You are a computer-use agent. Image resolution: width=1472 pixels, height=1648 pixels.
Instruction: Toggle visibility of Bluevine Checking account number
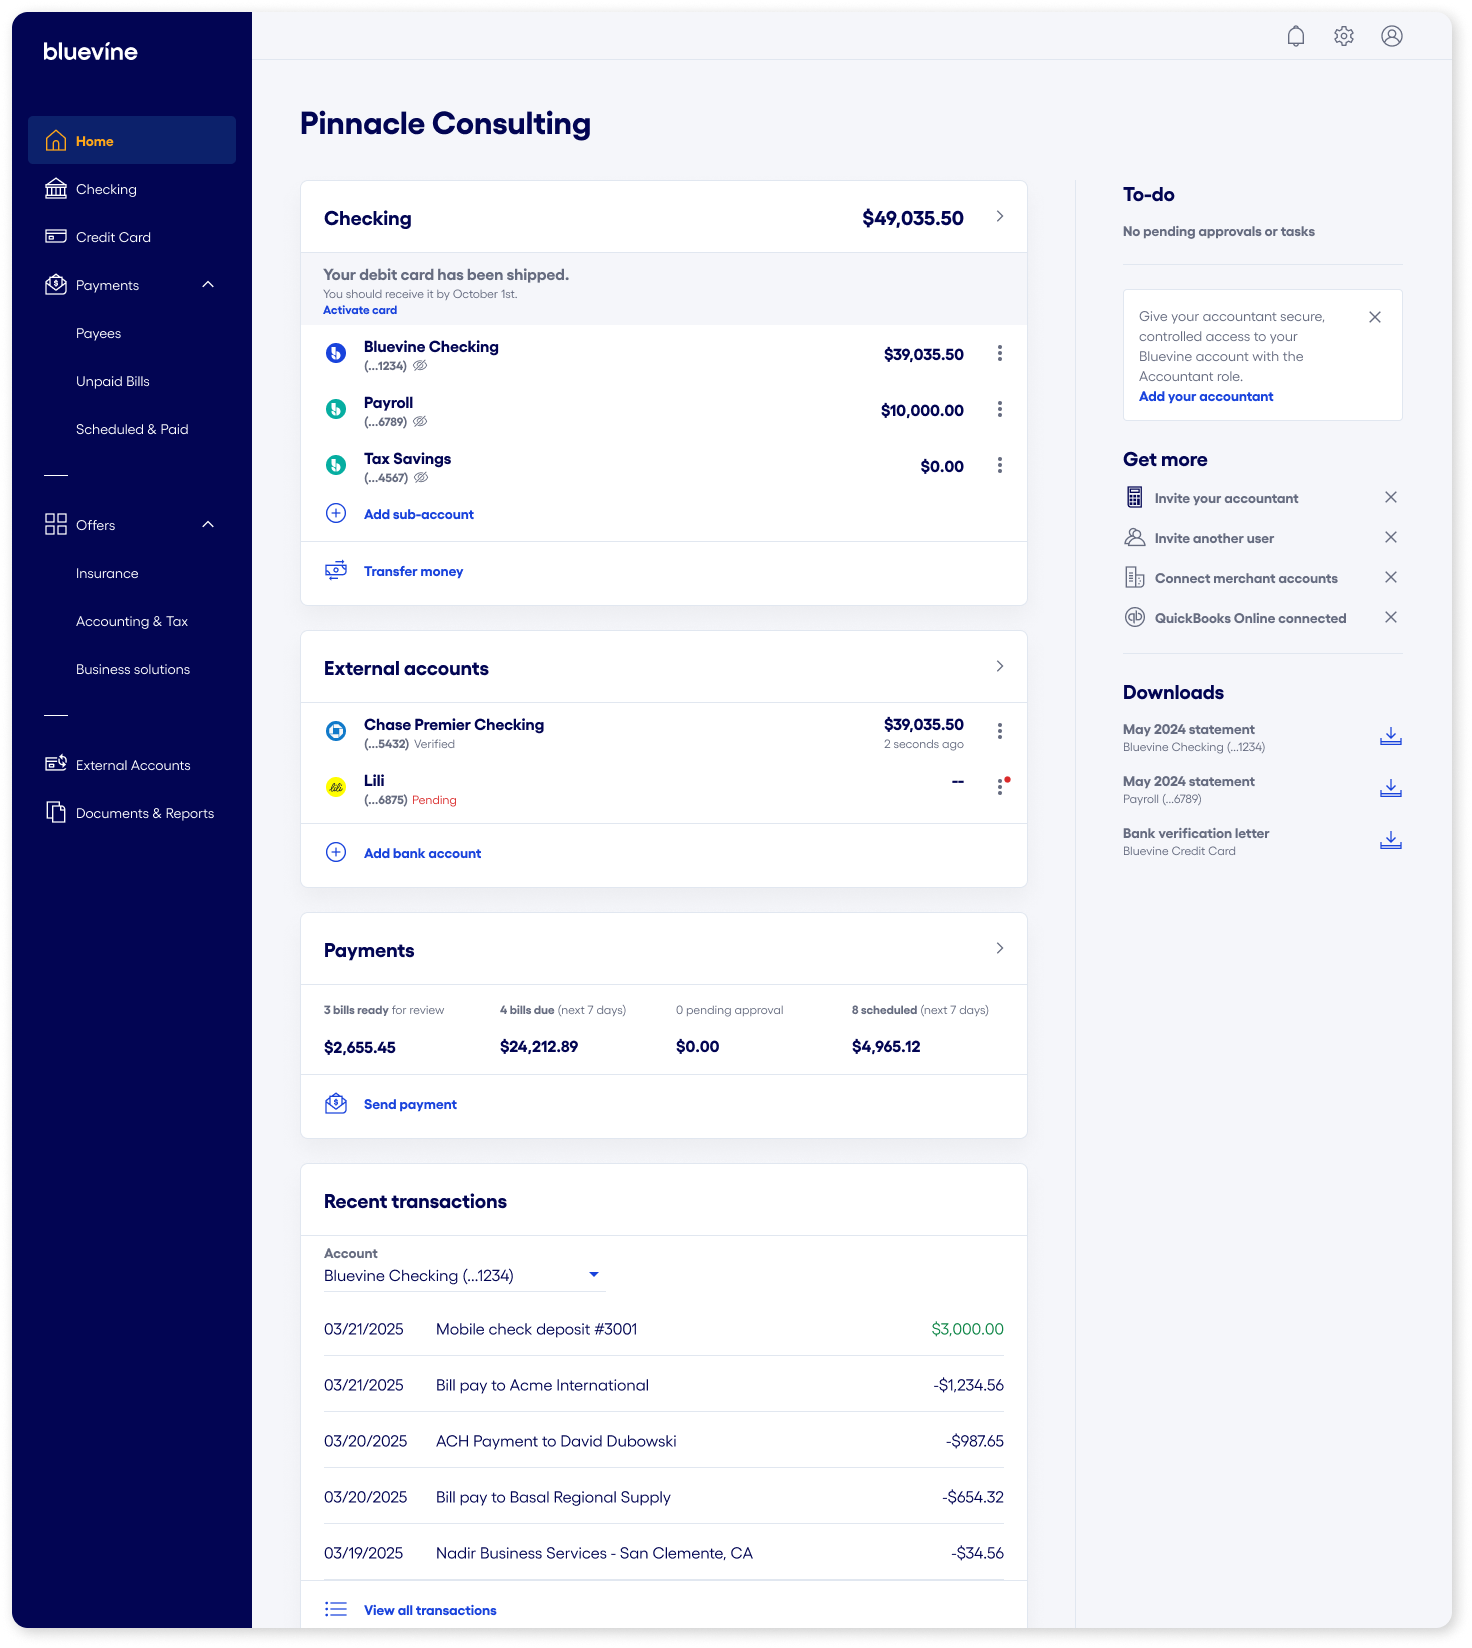point(421,366)
